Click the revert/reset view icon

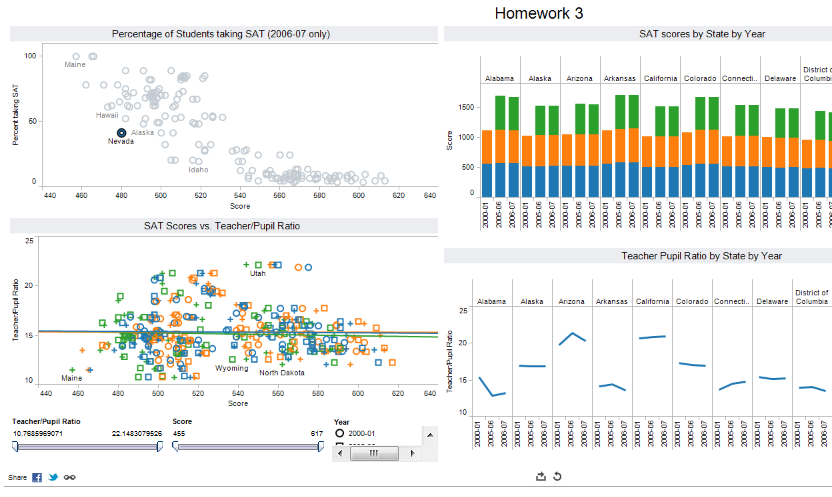pyautogui.click(x=557, y=477)
